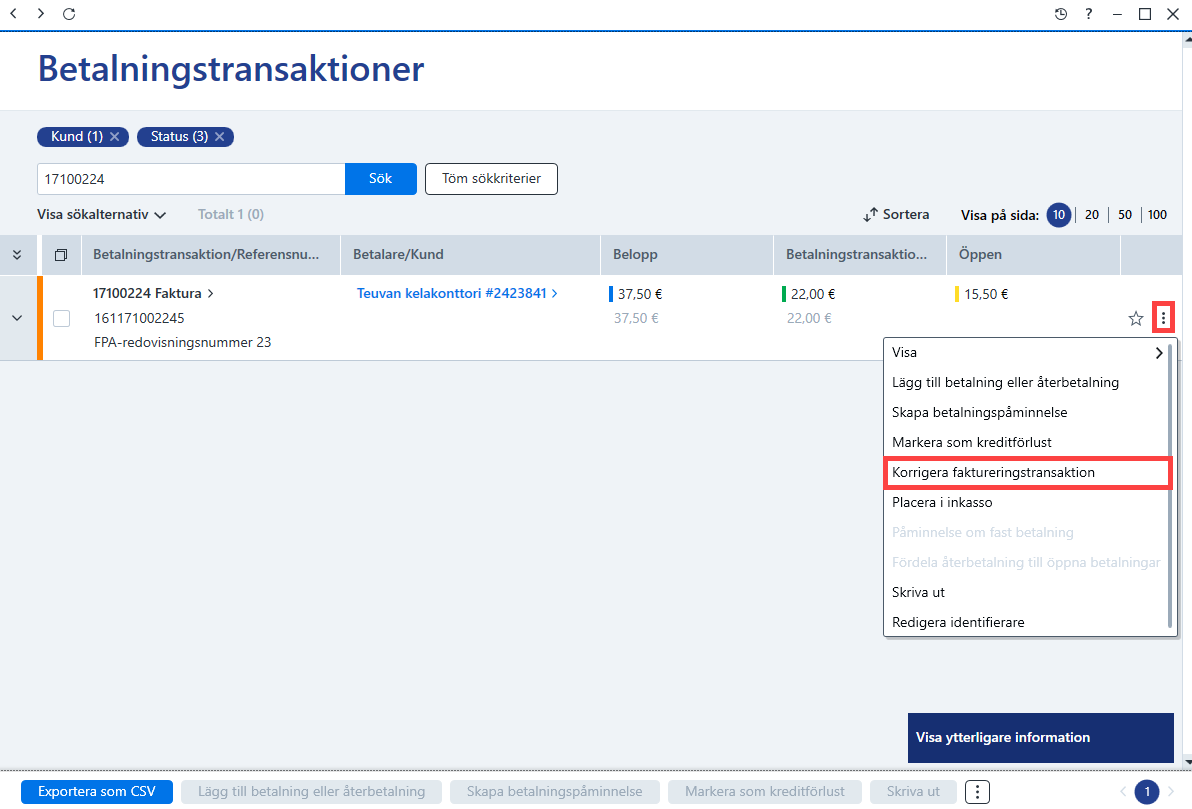The height and width of the screenshot is (809, 1192).
Task: Click the search field containing 17100224
Action: (x=191, y=179)
